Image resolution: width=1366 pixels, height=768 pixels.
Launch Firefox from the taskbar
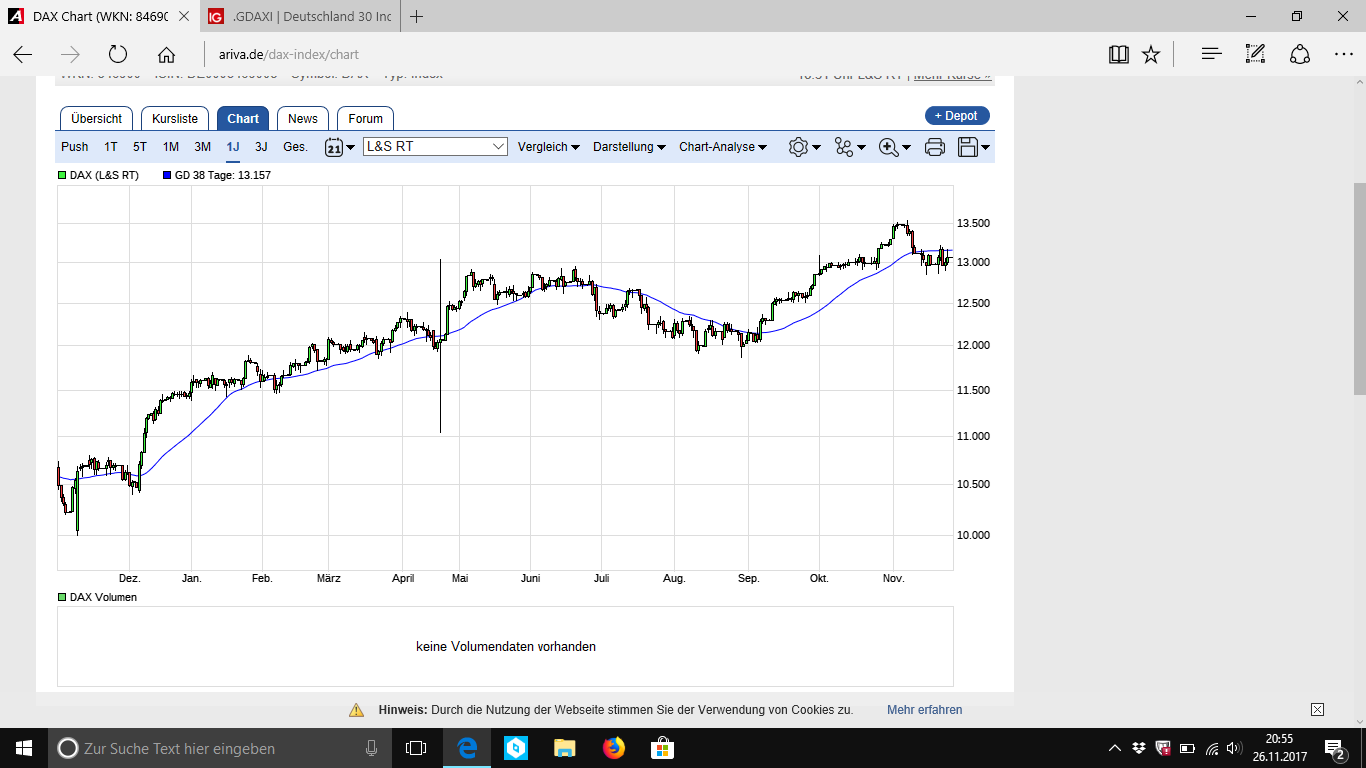click(613, 748)
